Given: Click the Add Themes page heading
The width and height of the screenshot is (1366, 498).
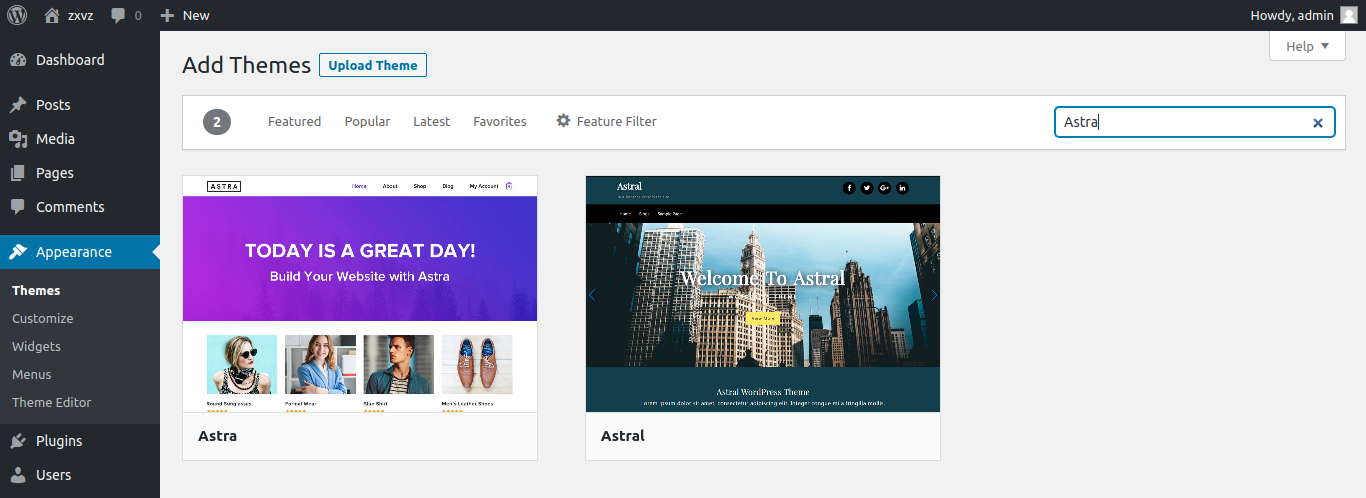Looking at the screenshot, I should (x=246, y=65).
